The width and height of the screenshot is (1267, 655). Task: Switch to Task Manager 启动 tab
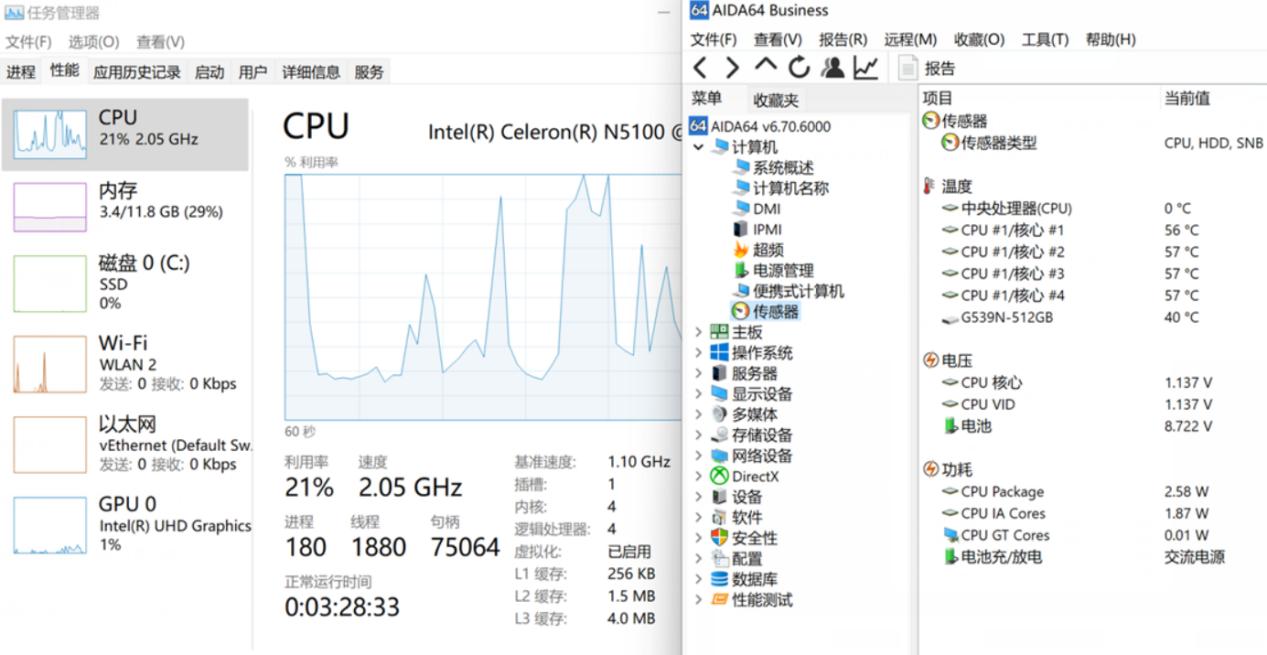pos(209,72)
